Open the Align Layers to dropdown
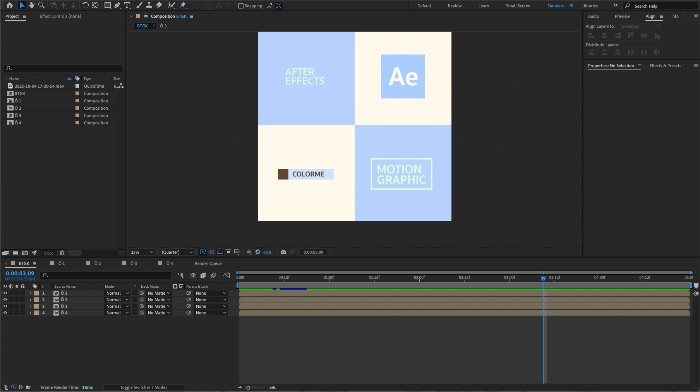This screenshot has height=392, width=700. (x=640, y=26)
